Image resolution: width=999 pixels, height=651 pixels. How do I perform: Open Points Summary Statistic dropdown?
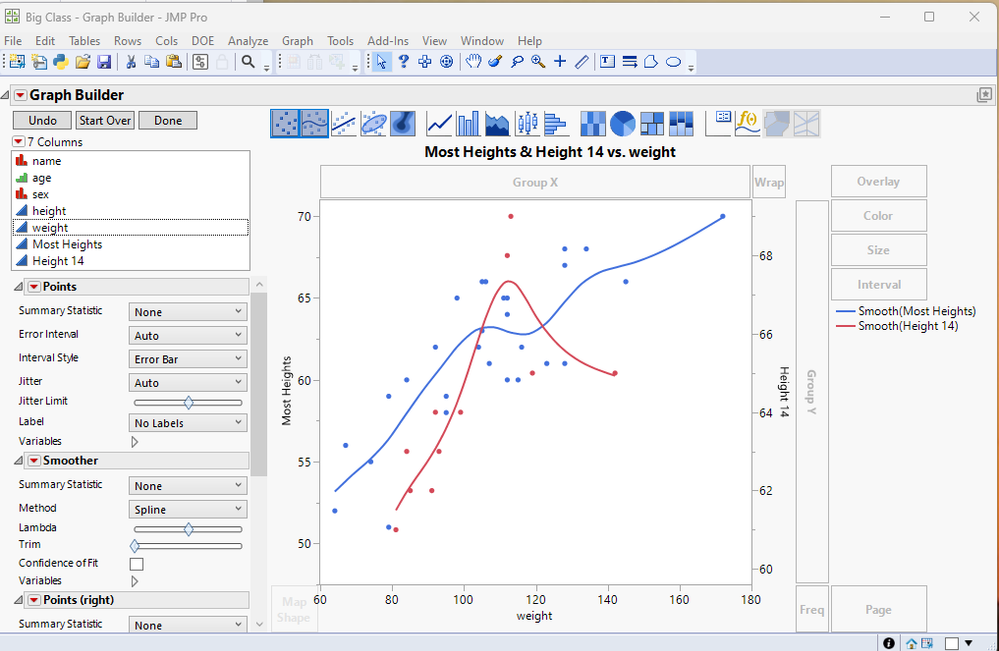tap(188, 311)
